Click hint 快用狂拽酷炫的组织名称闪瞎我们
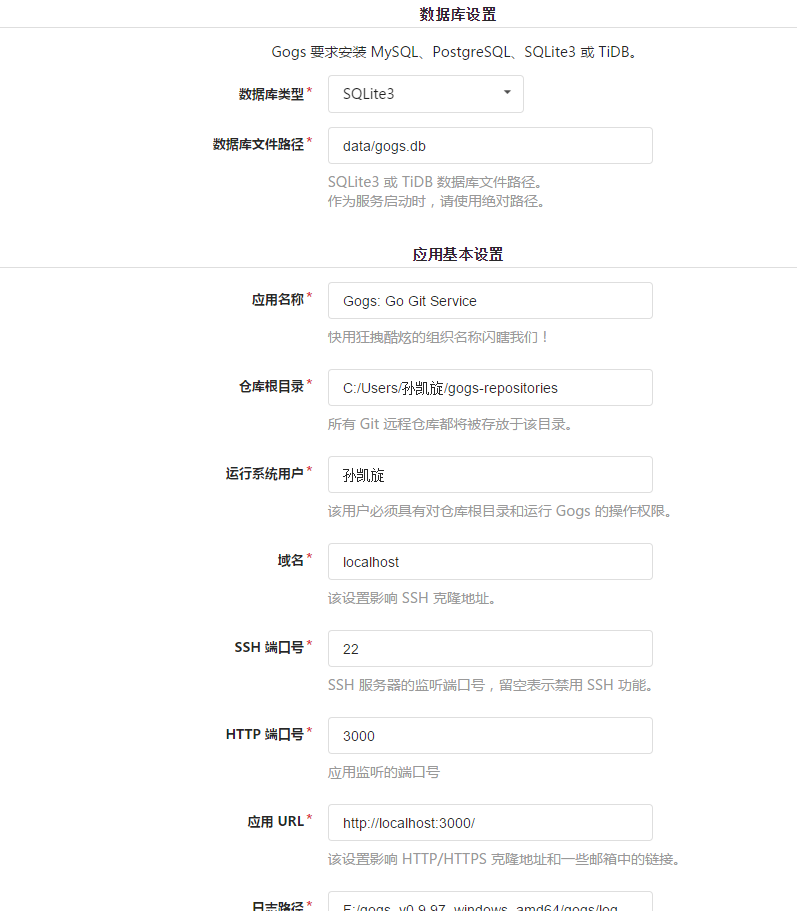The height and width of the screenshot is (911, 797). click(x=438, y=338)
